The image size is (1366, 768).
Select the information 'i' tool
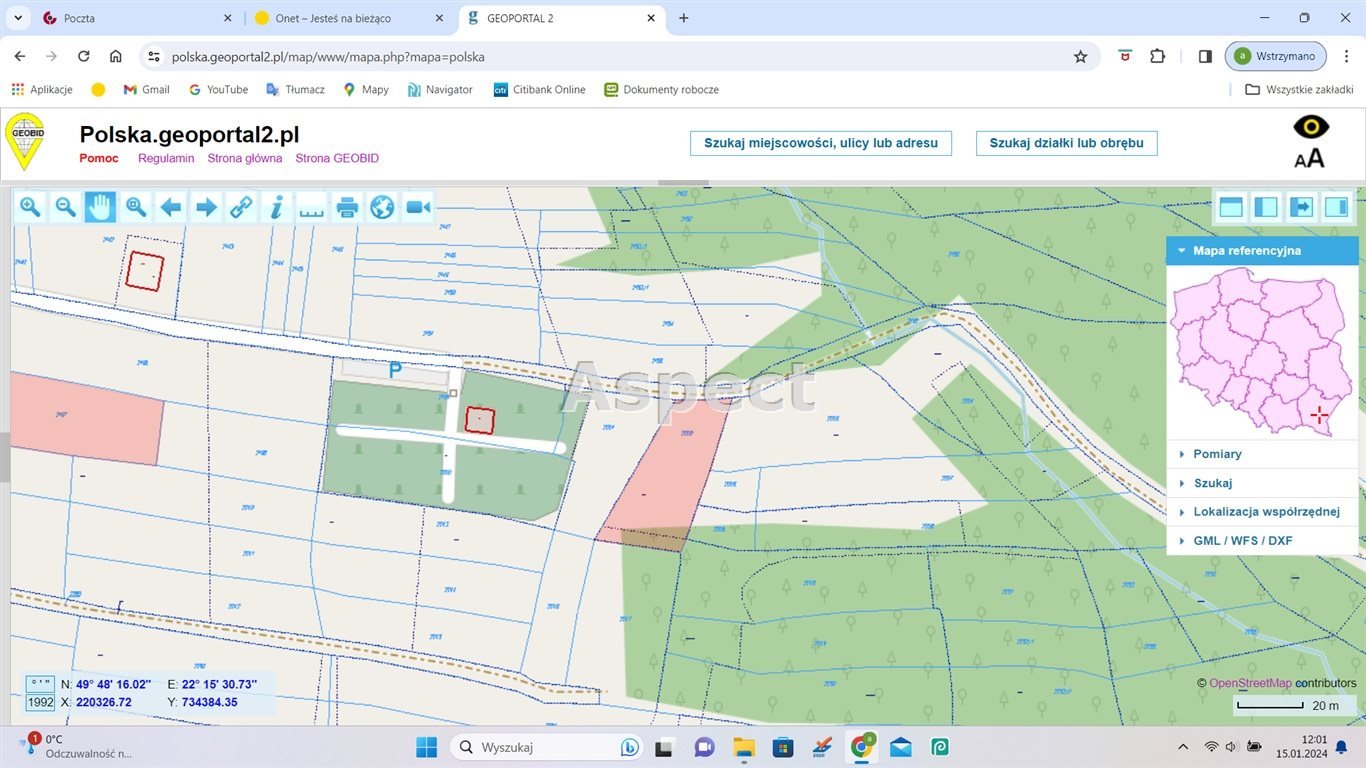[277, 207]
